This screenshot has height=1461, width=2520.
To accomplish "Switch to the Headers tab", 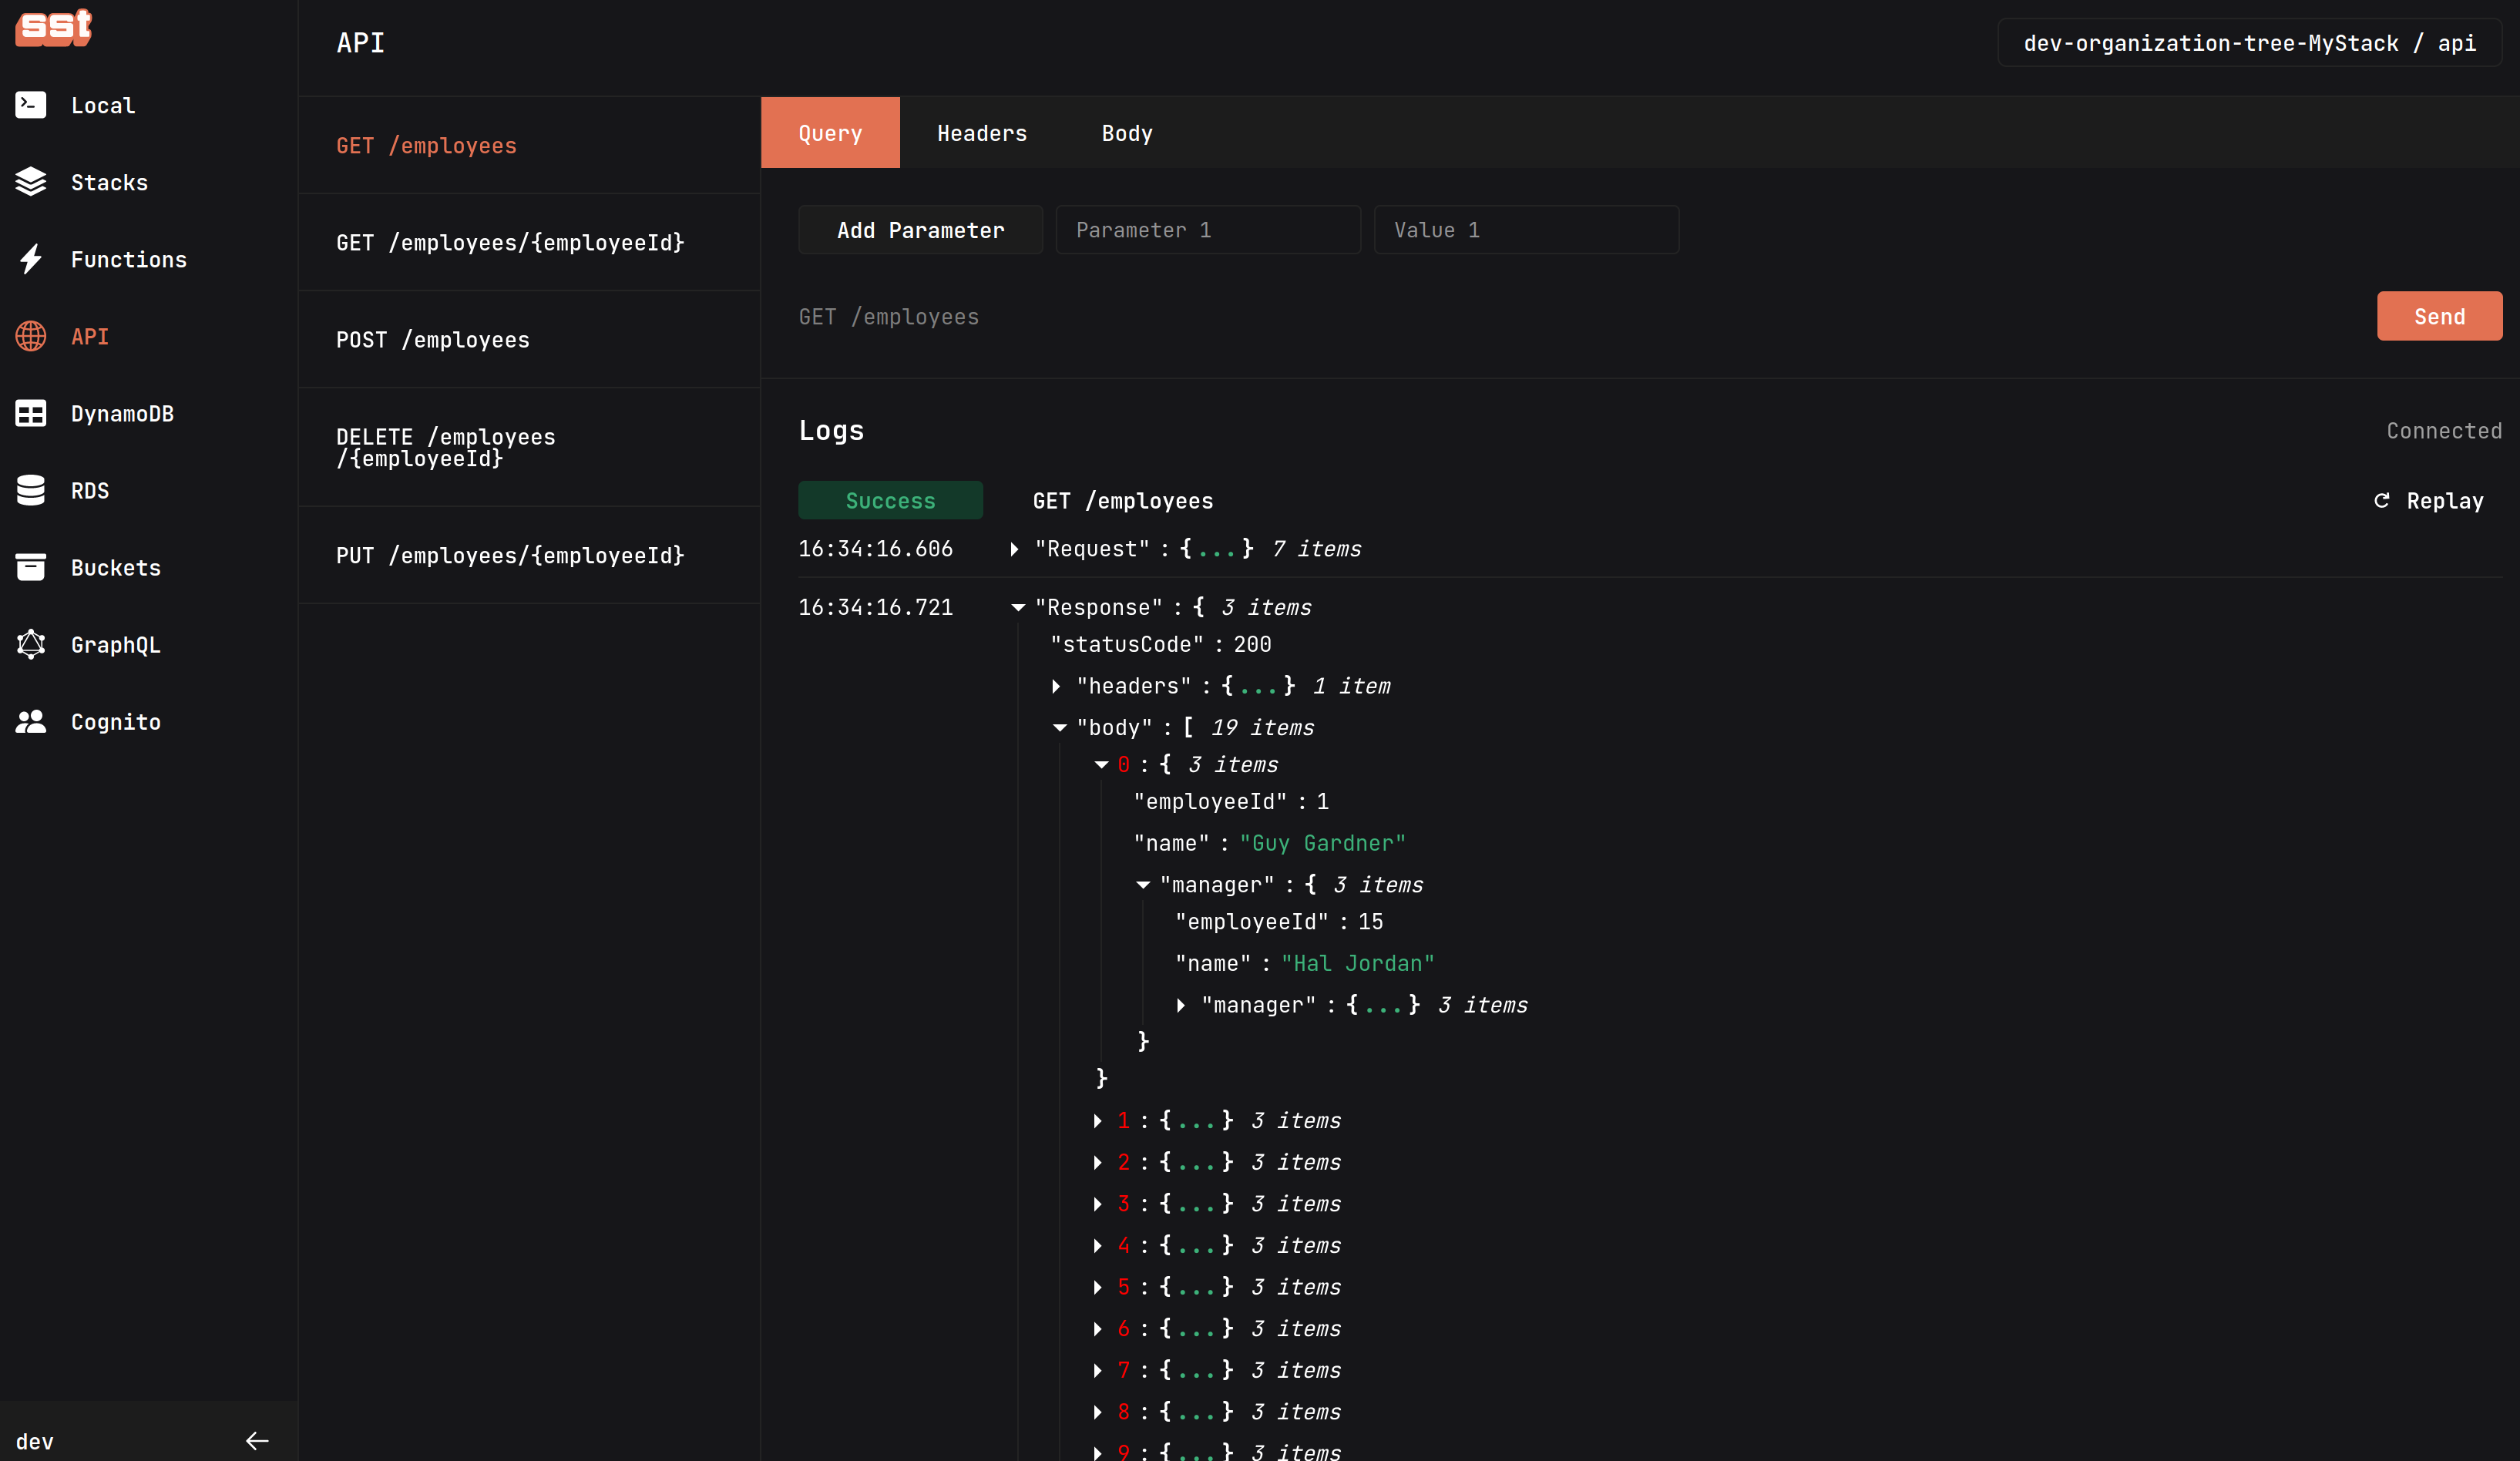I will [981, 133].
